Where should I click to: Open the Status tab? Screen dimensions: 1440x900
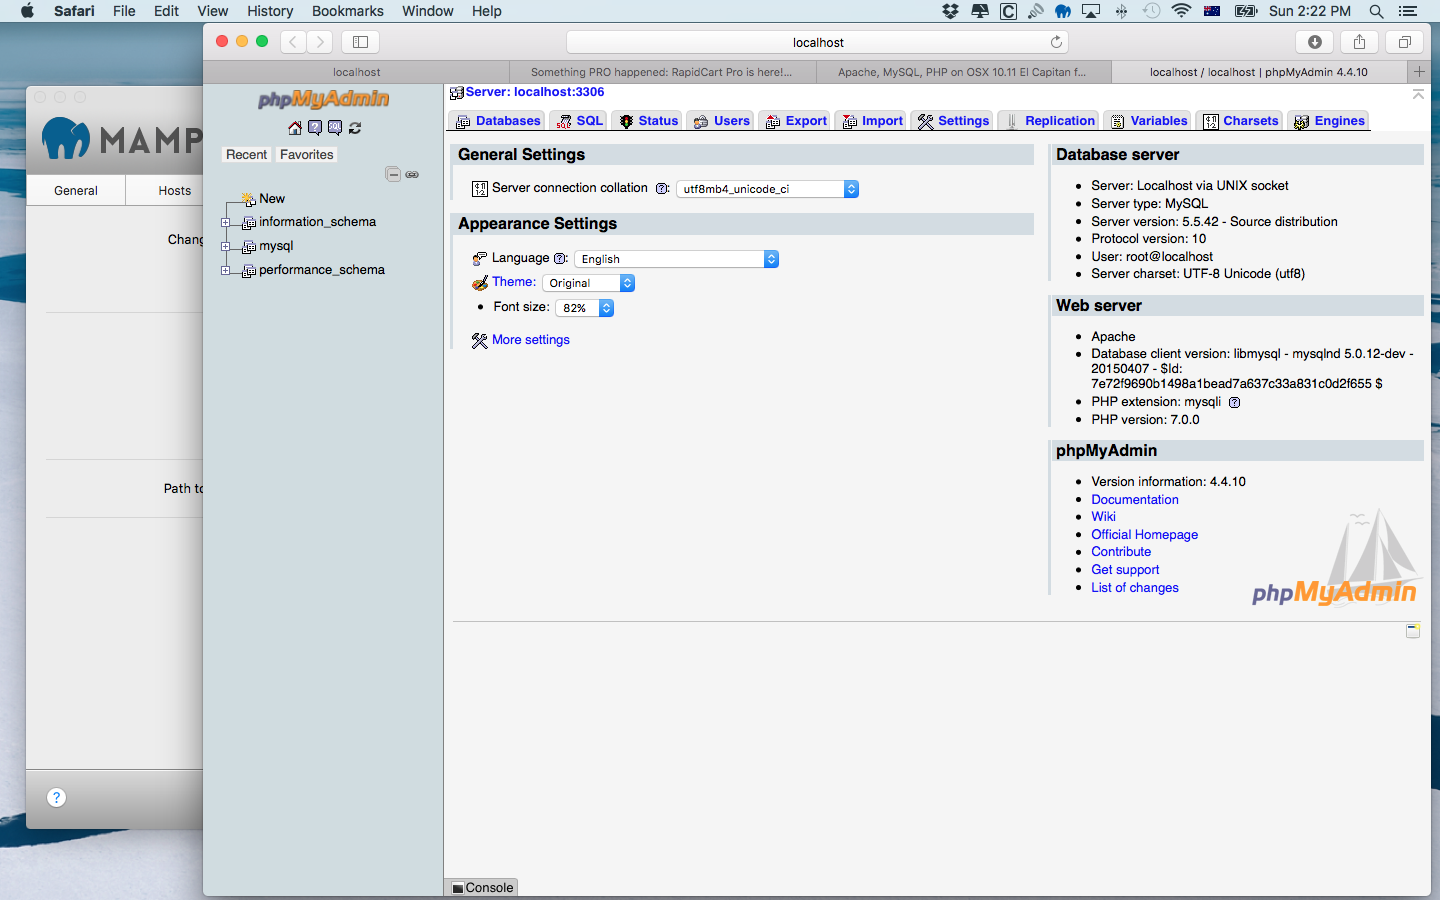pyautogui.click(x=648, y=121)
